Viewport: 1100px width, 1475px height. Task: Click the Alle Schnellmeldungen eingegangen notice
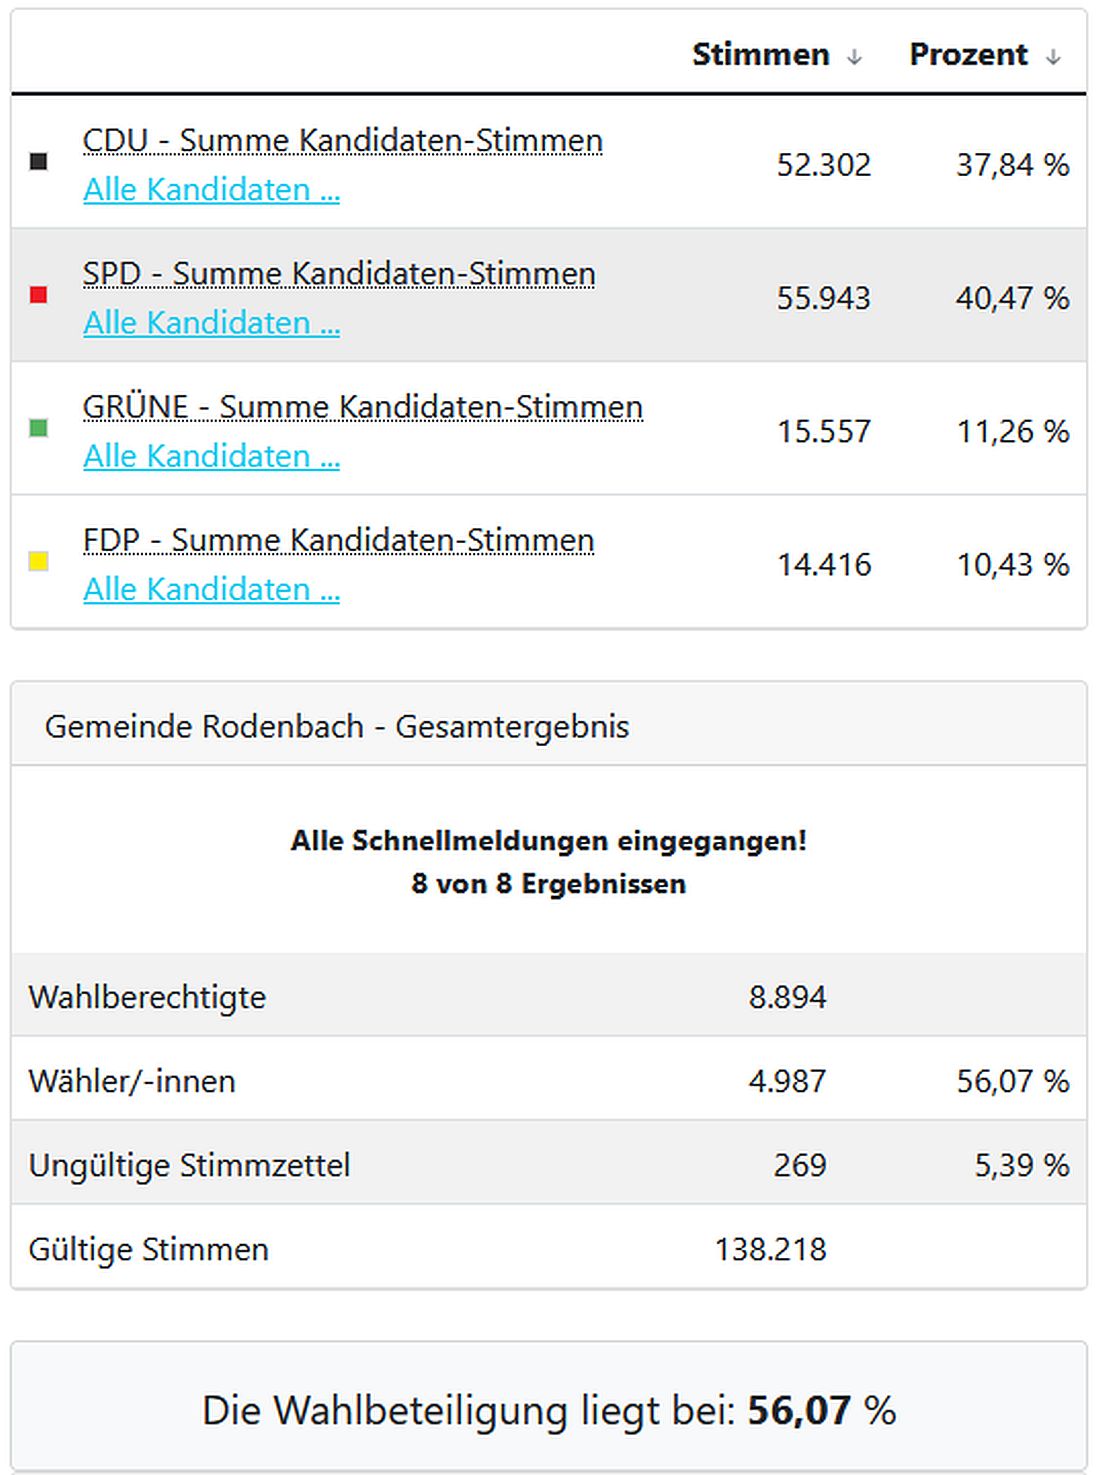[x=550, y=860]
